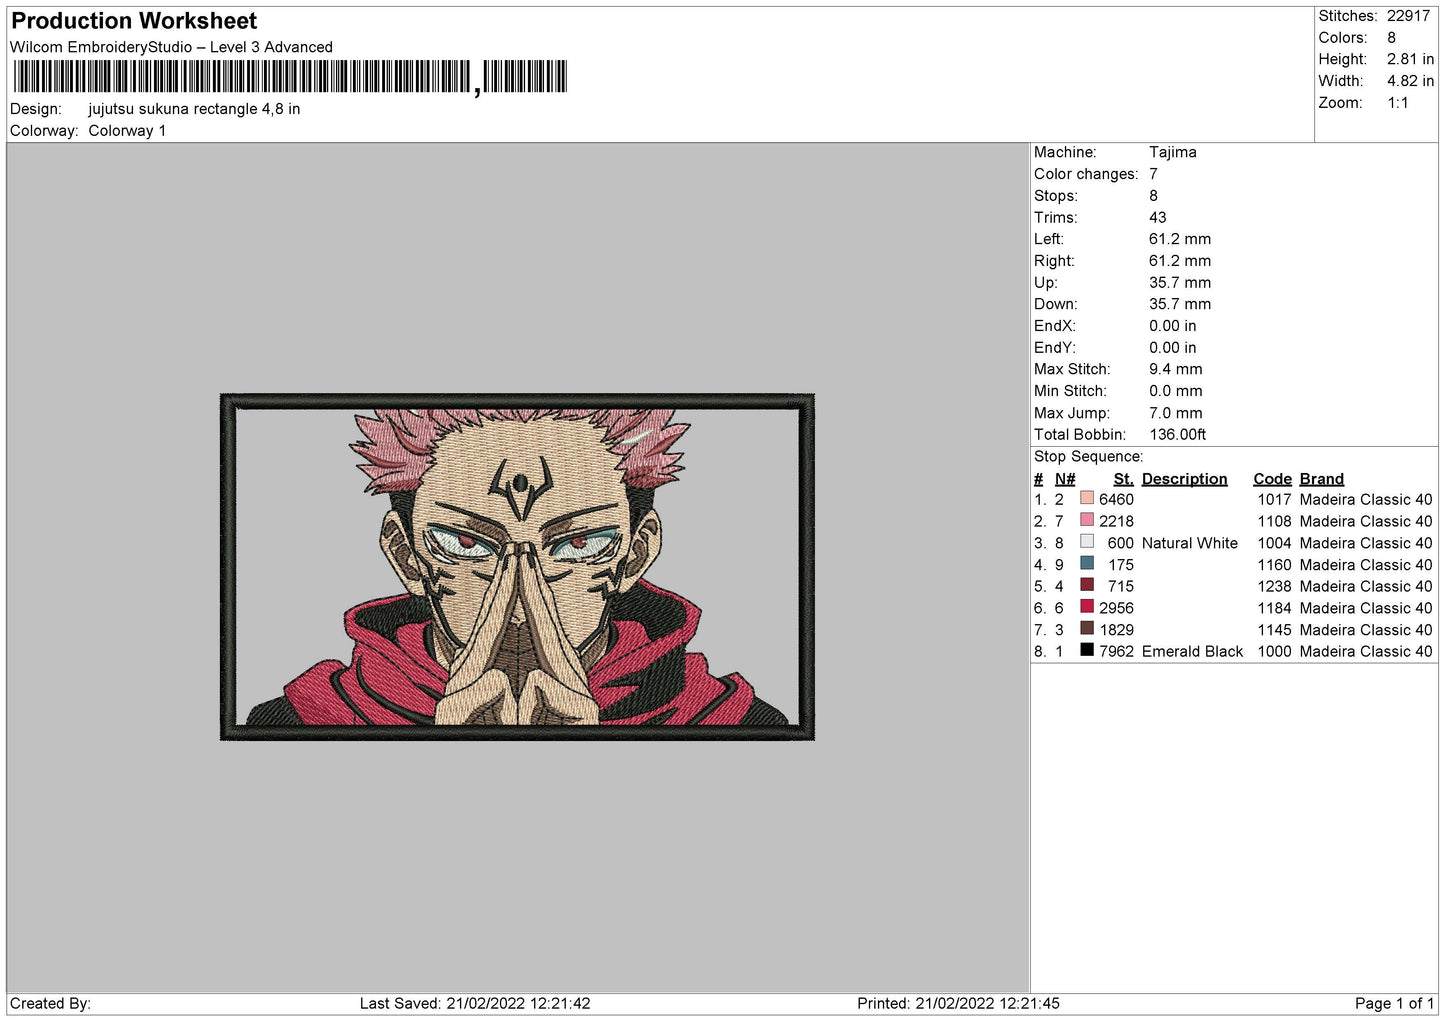Select the pink swatch for thread 1108

pos(1086,520)
